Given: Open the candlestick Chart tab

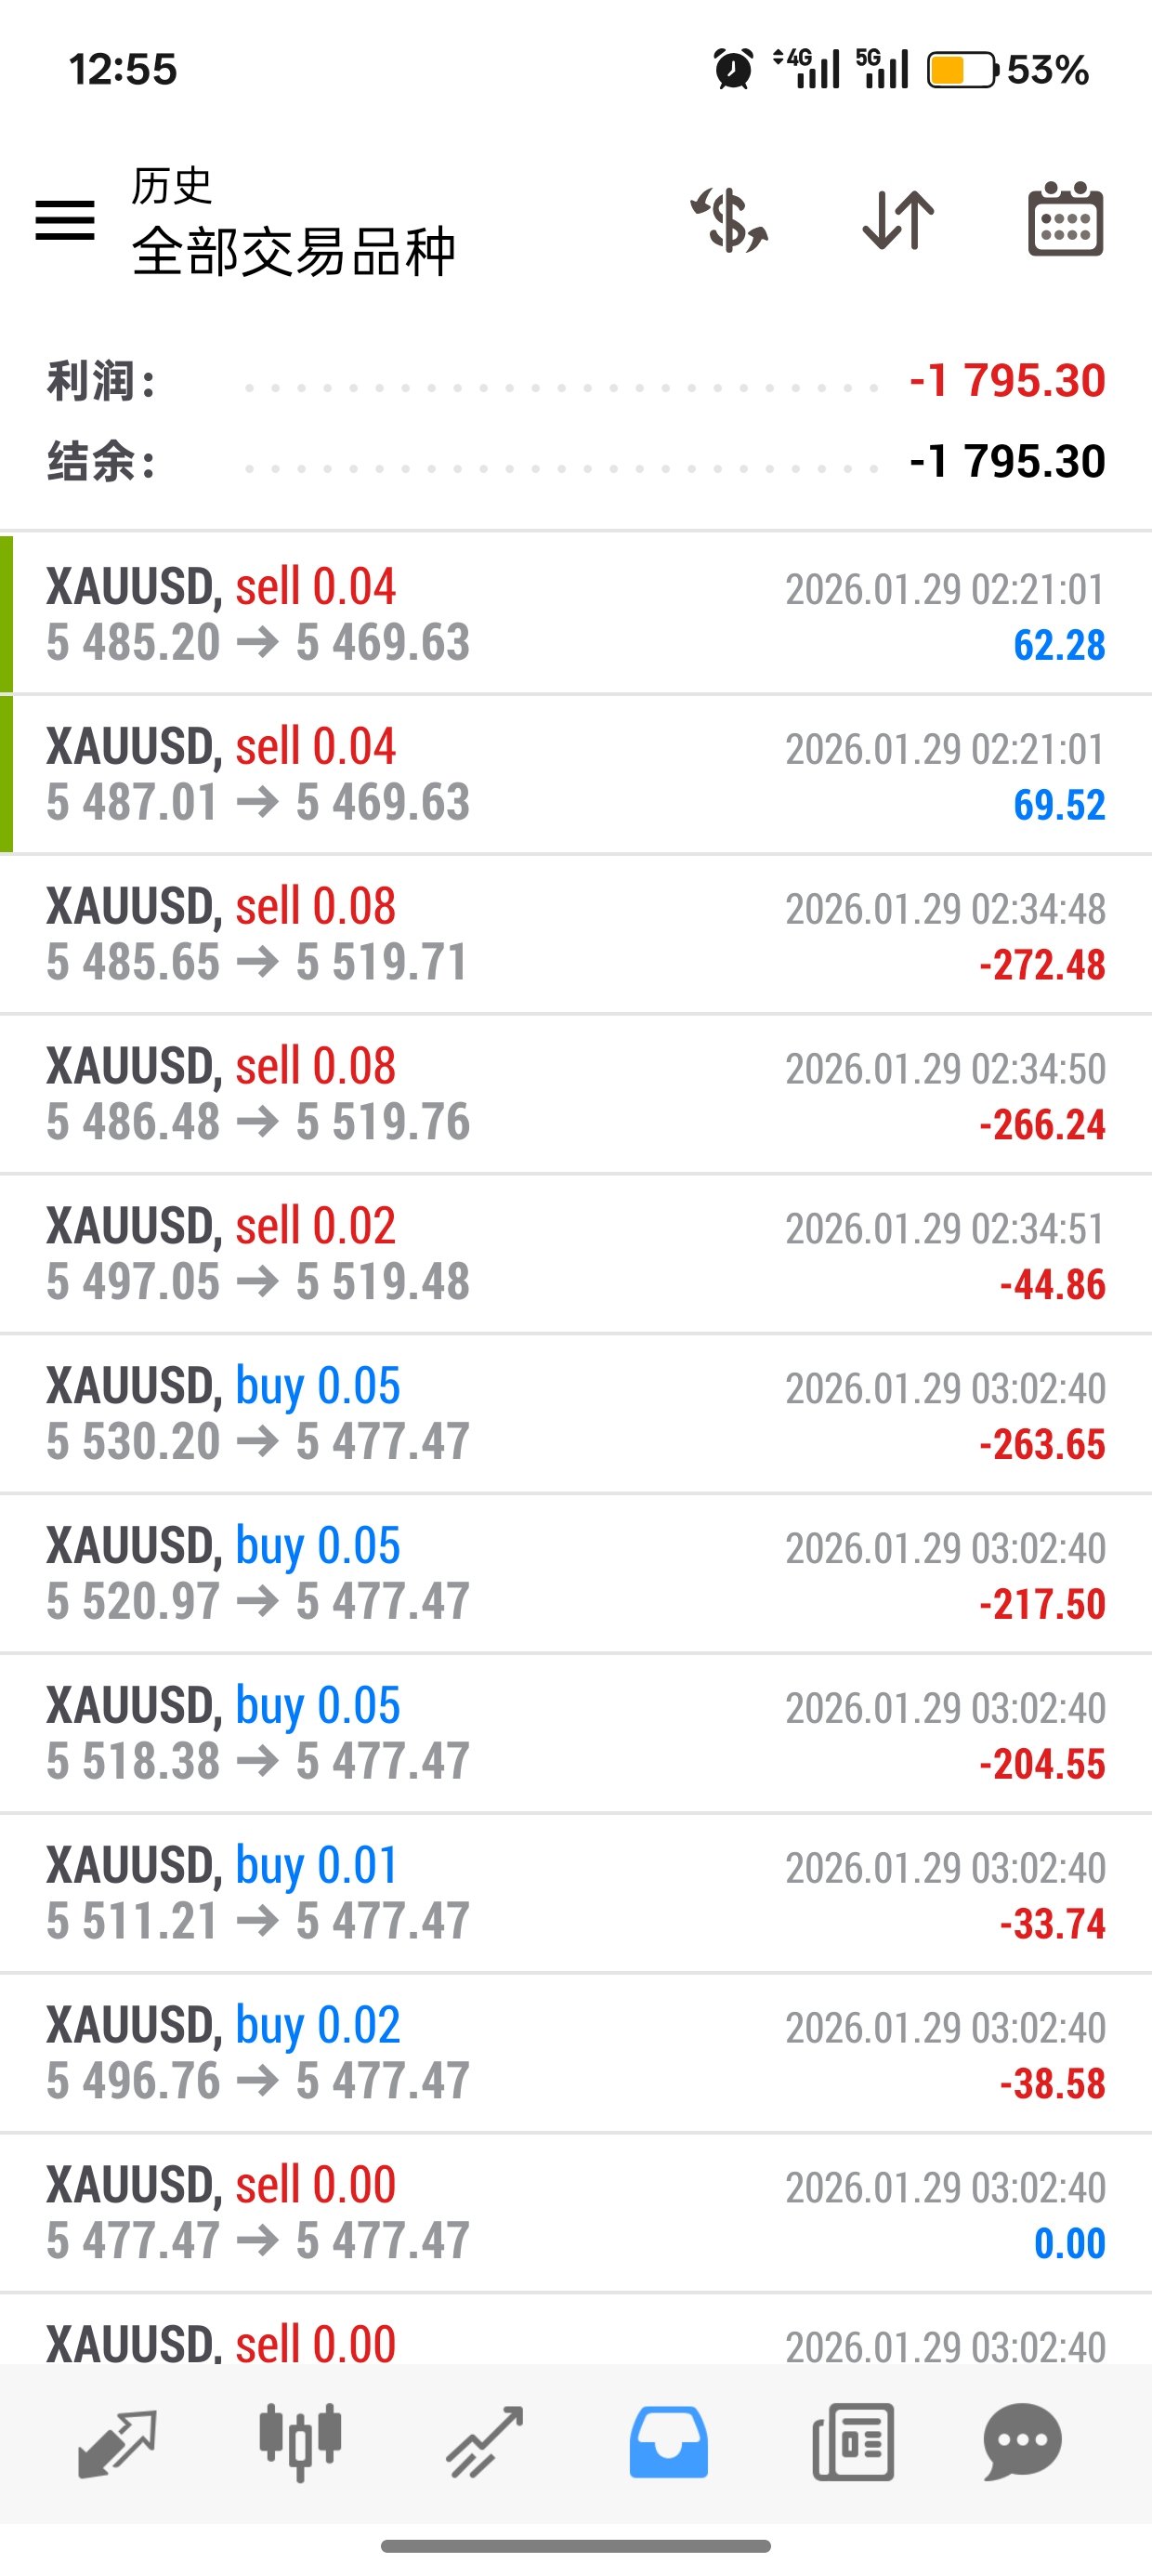Looking at the screenshot, I should click(300, 2443).
